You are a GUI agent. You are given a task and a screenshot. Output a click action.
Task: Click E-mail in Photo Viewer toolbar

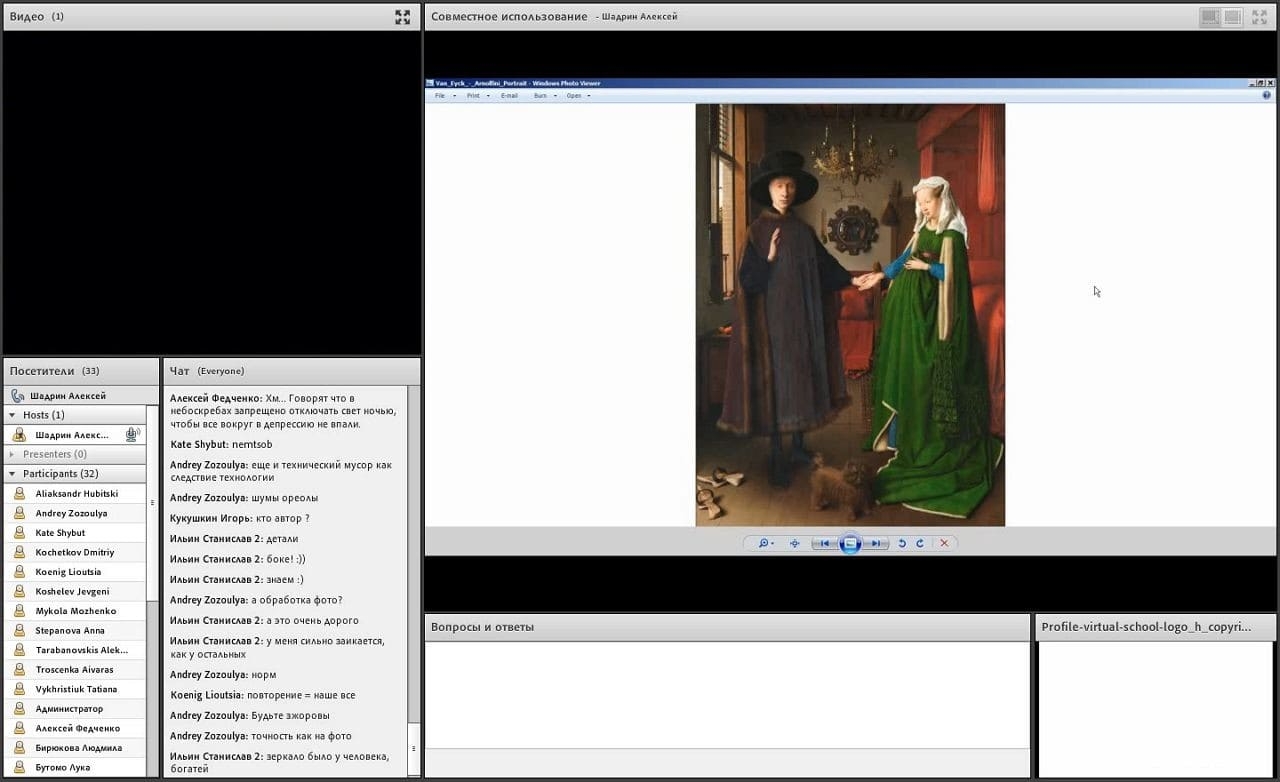[509, 96]
